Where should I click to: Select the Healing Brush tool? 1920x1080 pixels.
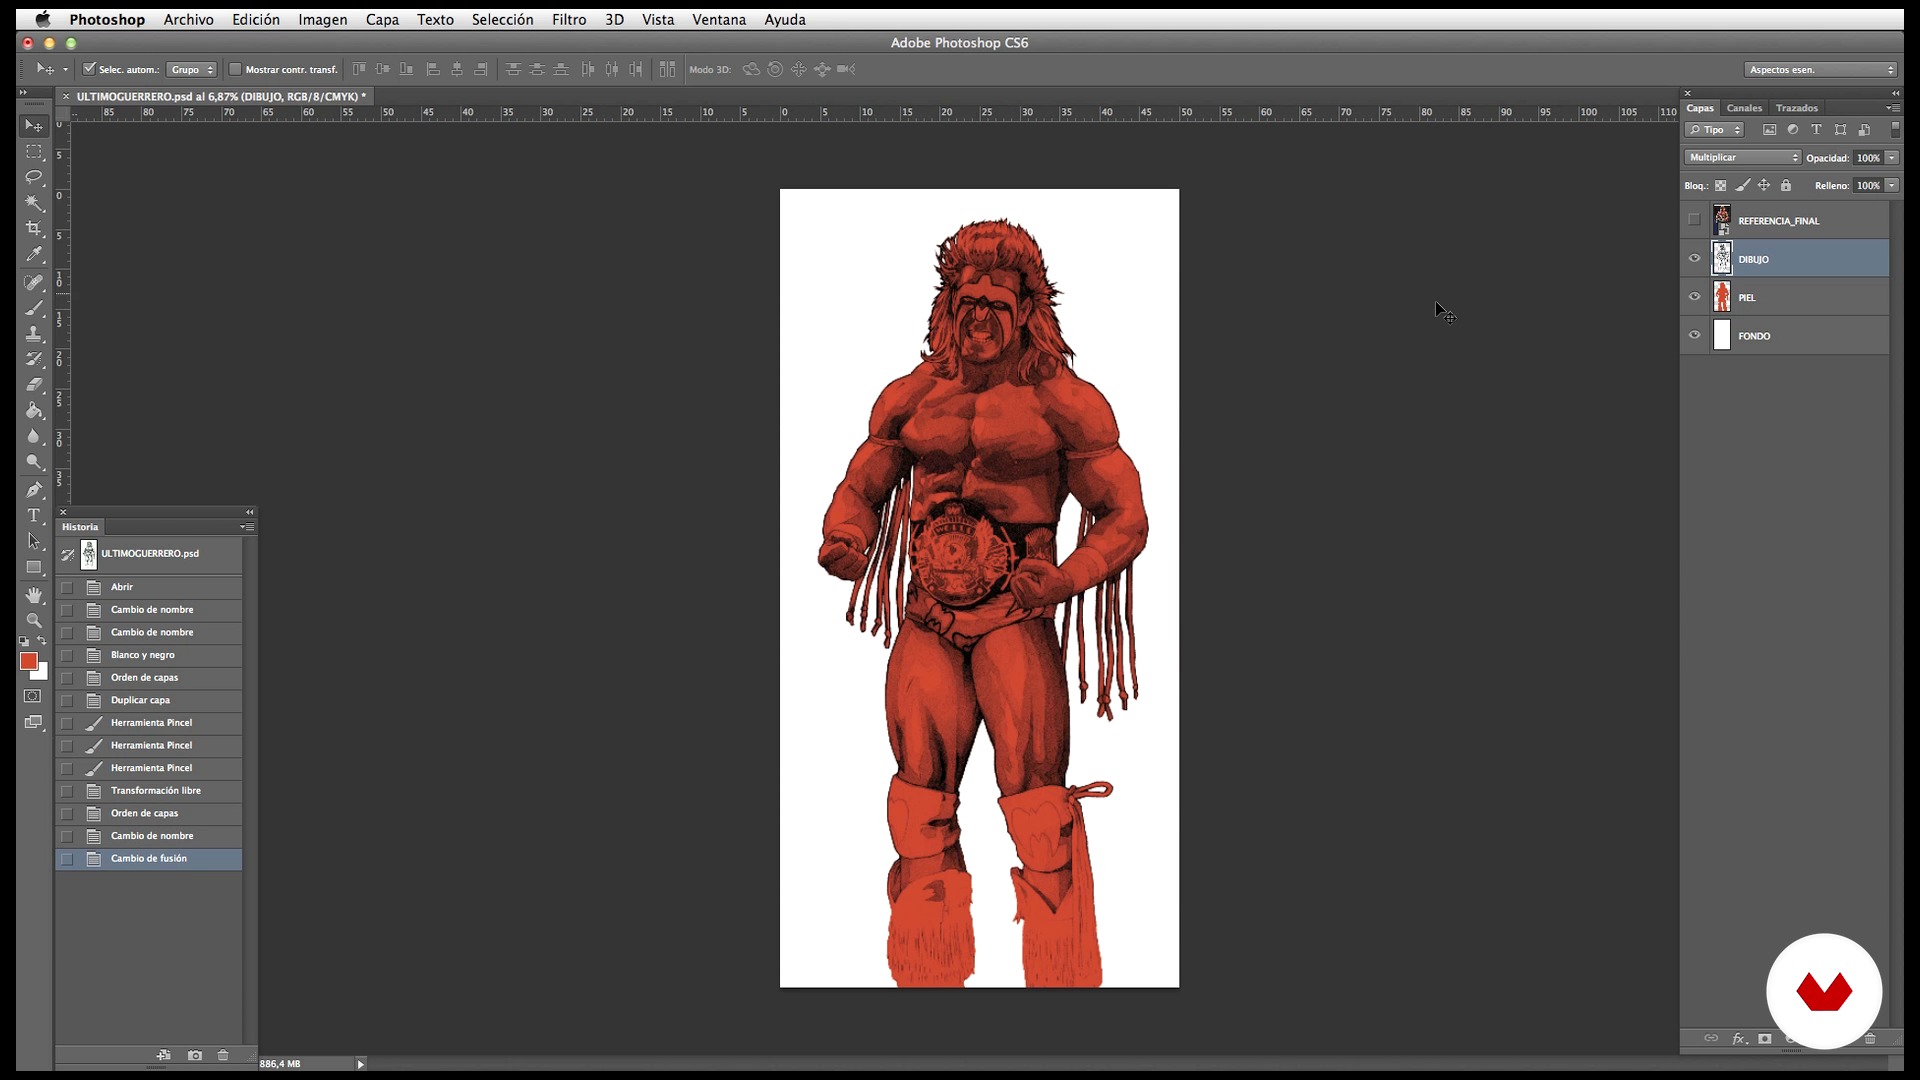34,283
